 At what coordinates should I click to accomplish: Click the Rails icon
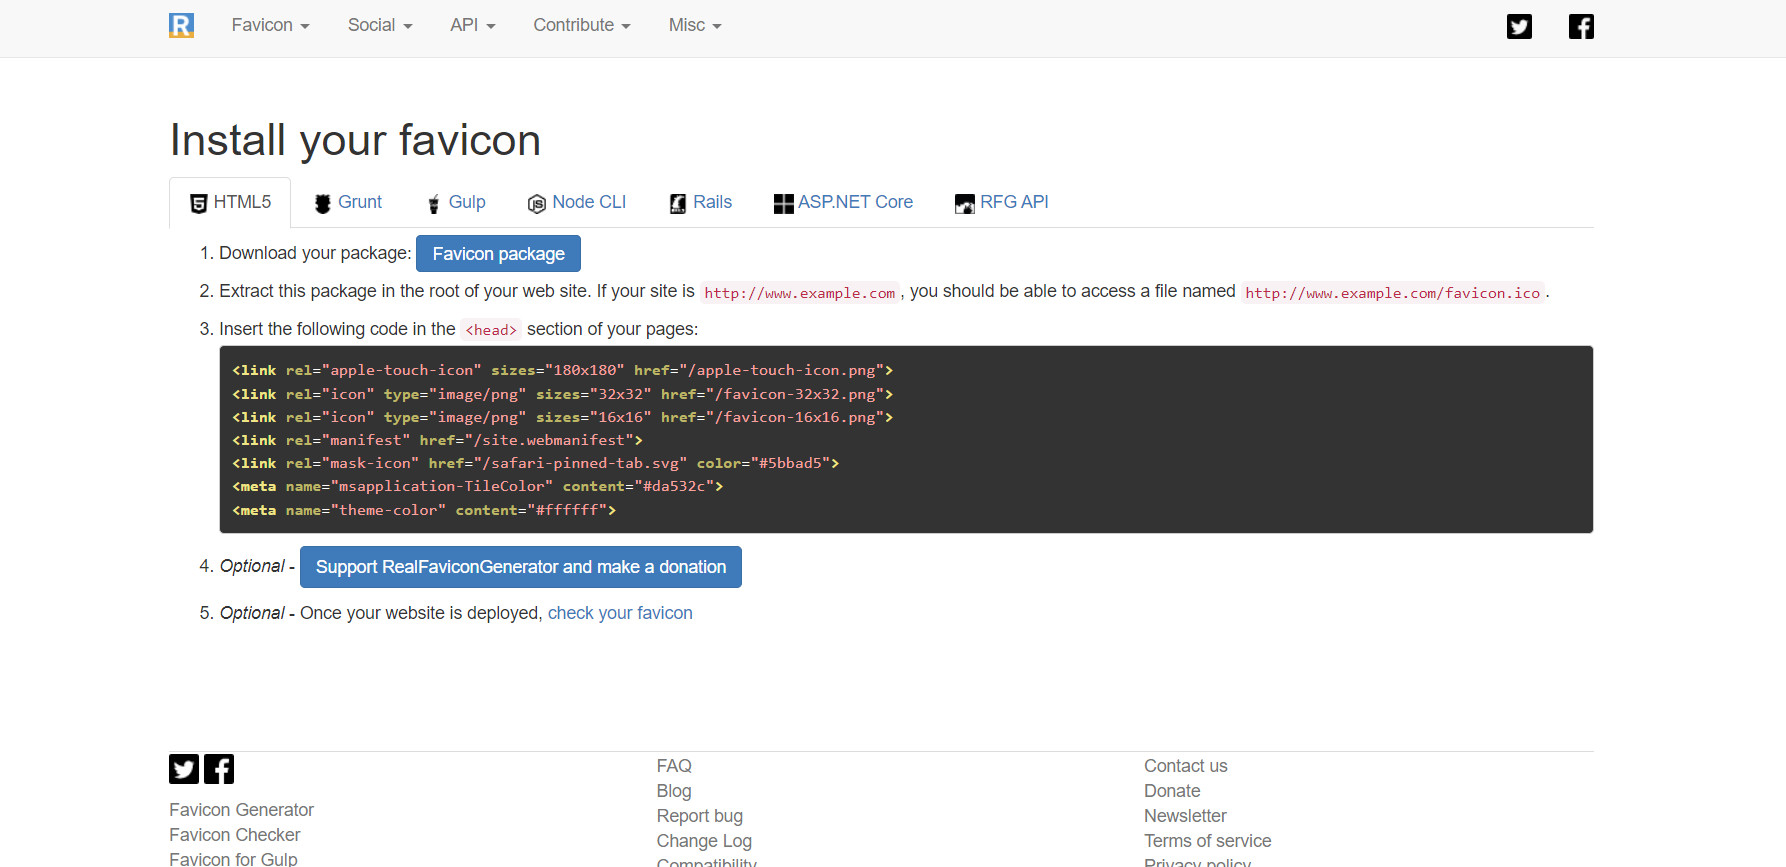[678, 204]
